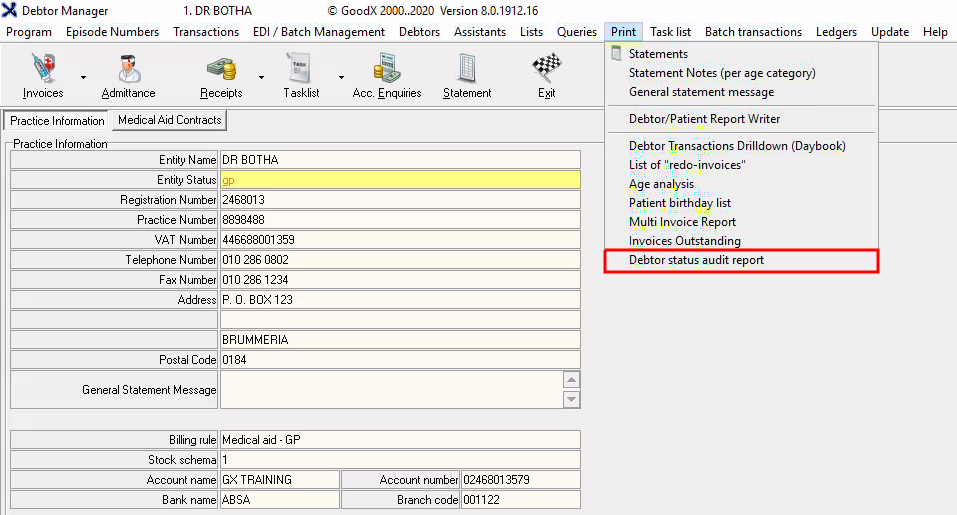This screenshot has height=515, width=957.
Task: Expand the Receipts dropdown arrow
Action: pyautogui.click(x=261, y=77)
